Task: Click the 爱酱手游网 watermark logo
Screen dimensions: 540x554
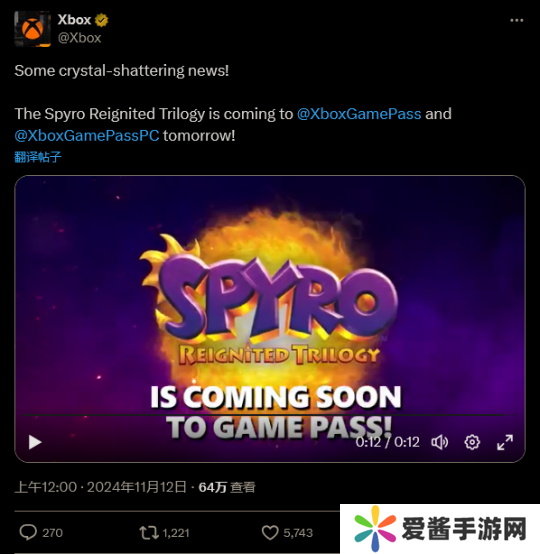Action: click(x=440, y=529)
